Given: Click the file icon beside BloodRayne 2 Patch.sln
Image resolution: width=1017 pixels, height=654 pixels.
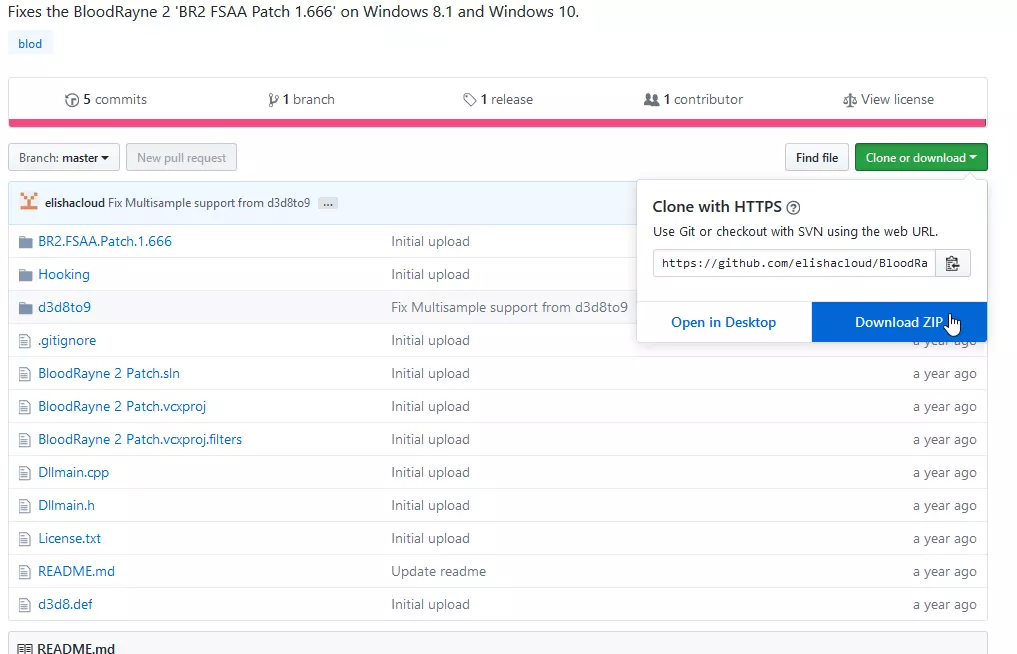Looking at the screenshot, I should 25,374.
